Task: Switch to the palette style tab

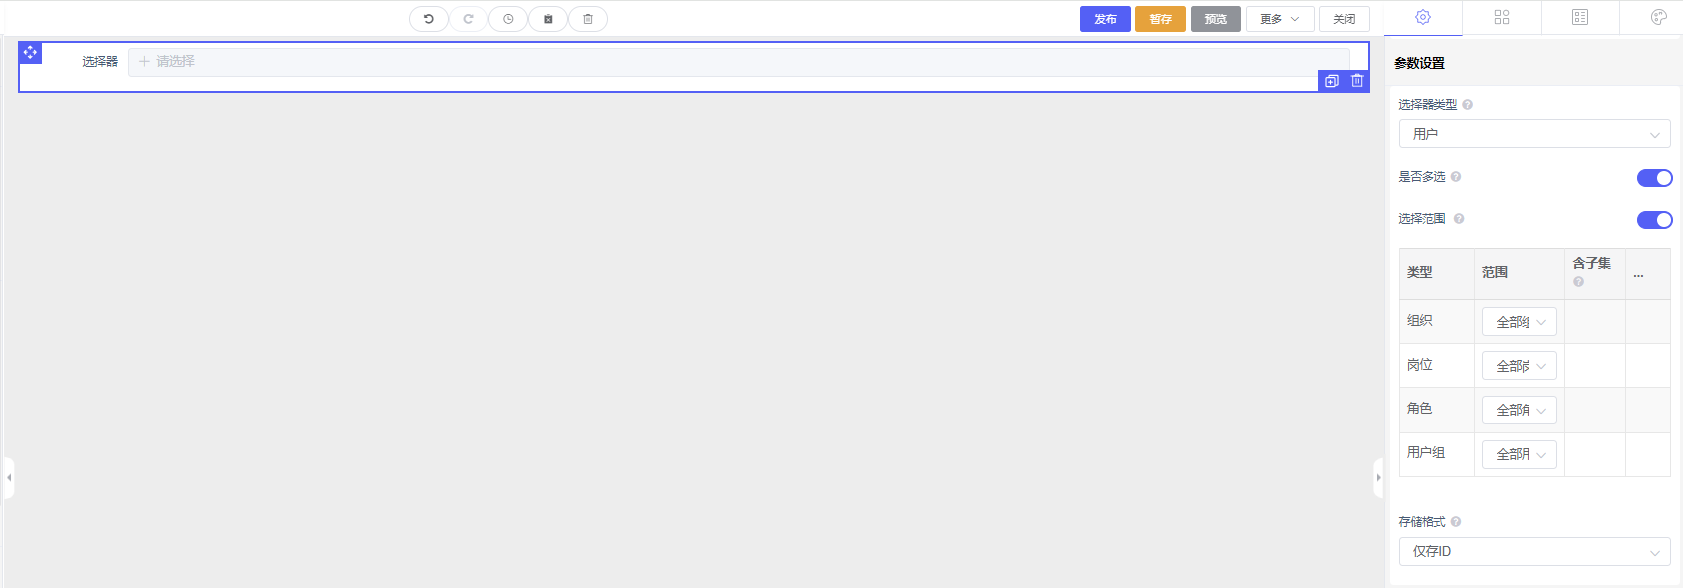Action: pyautogui.click(x=1659, y=17)
